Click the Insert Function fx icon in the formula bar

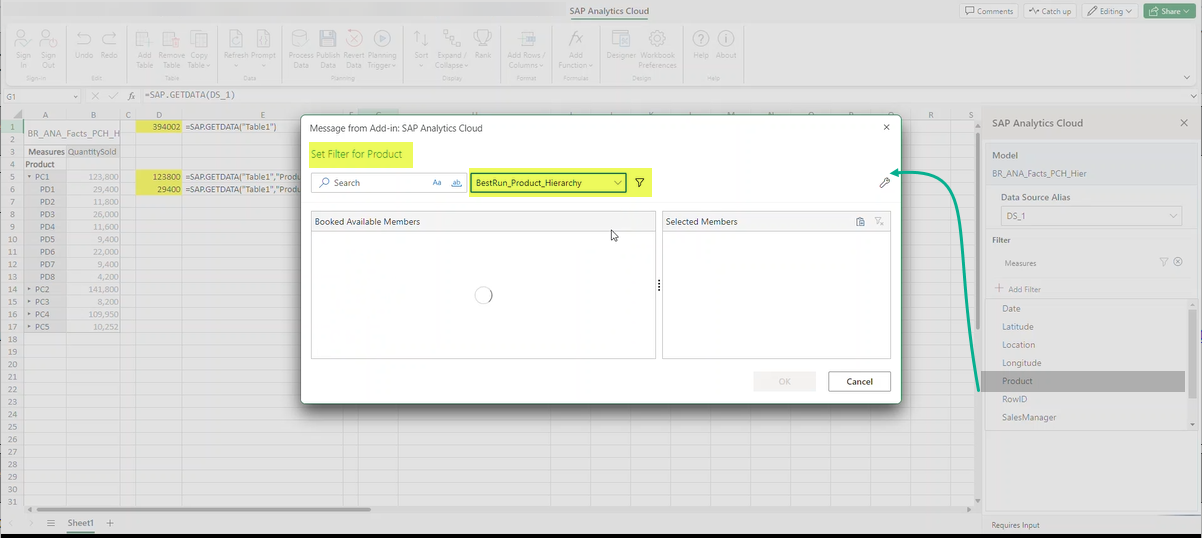click(x=131, y=96)
